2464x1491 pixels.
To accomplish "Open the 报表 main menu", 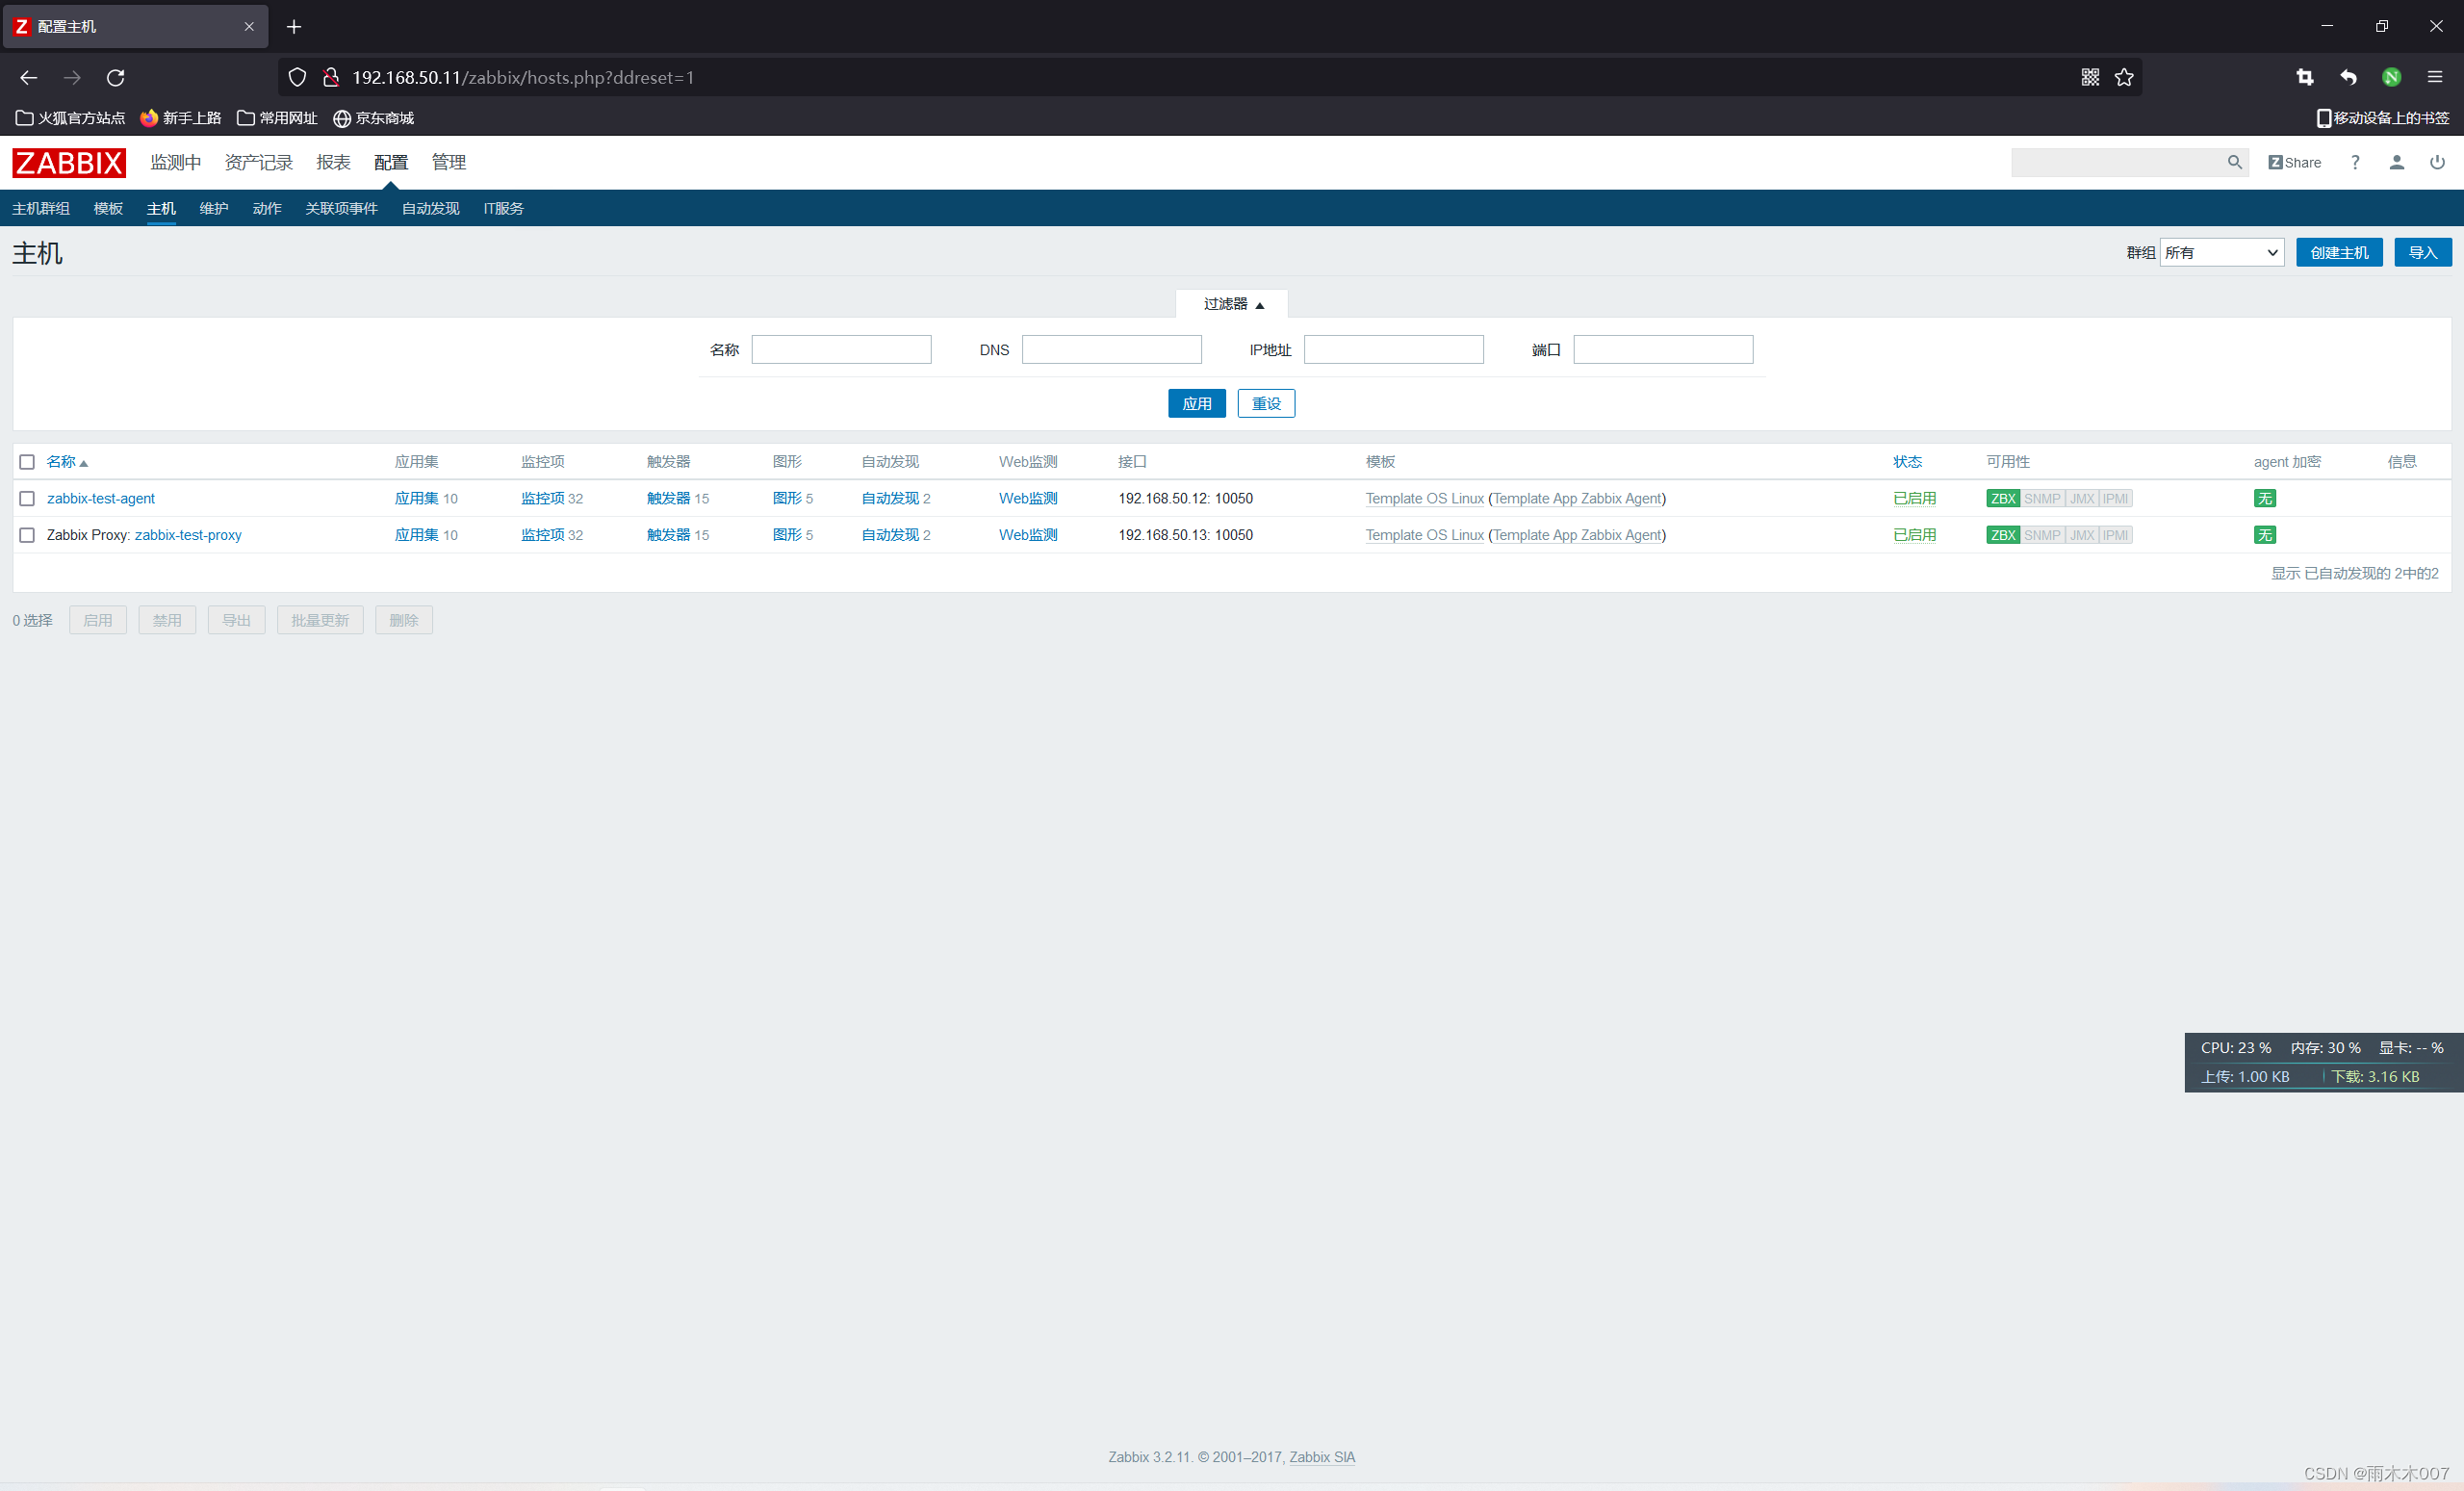I will pyautogui.click(x=333, y=162).
